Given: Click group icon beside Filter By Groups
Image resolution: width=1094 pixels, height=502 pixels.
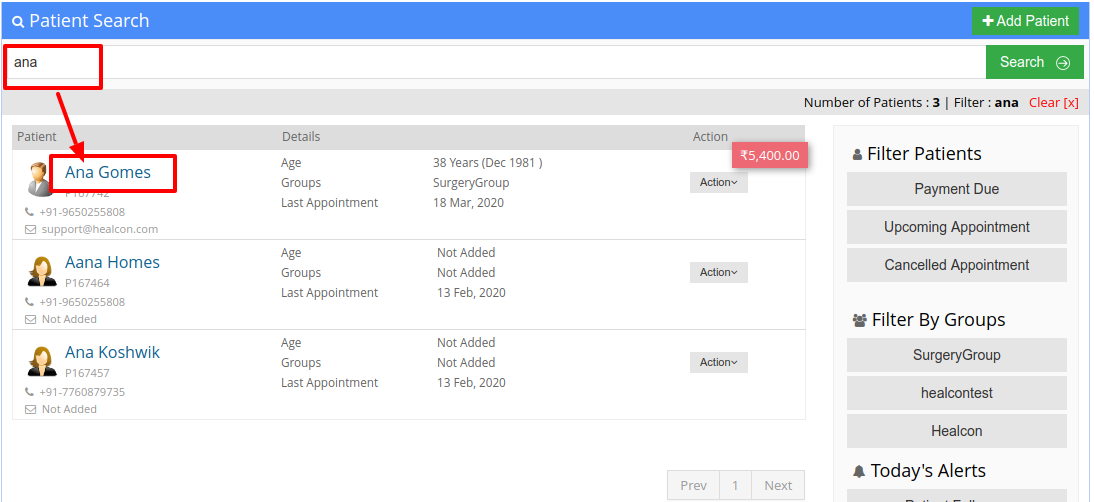Looking at the screenshot, I should (x=860, y=321).
